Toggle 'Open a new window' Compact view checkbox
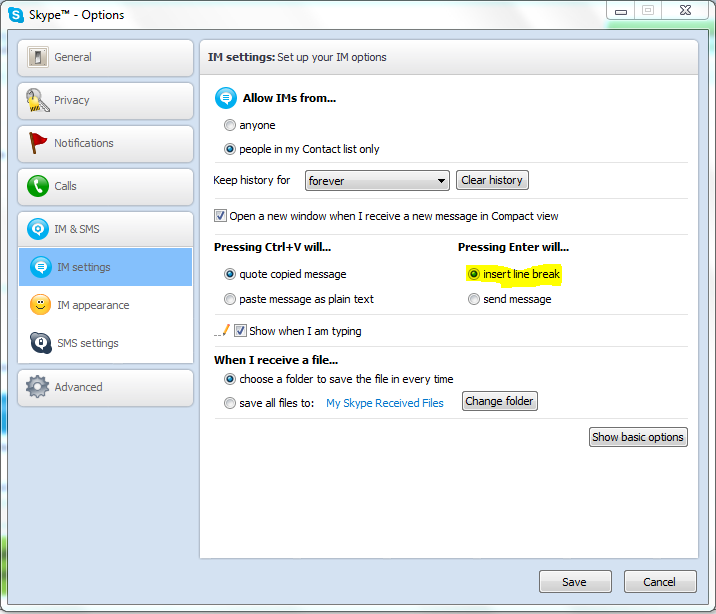The image size is (716, 614). (220, 215)
